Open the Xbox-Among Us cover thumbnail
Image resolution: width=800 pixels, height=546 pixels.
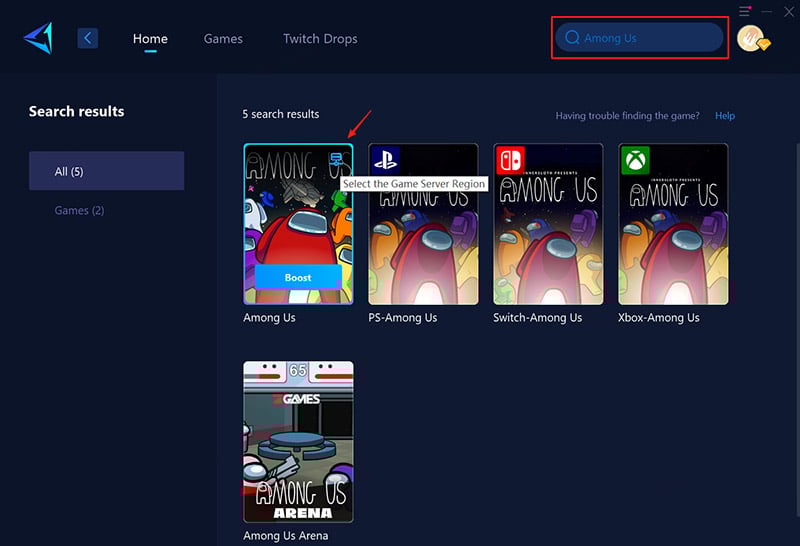[673, 224]
